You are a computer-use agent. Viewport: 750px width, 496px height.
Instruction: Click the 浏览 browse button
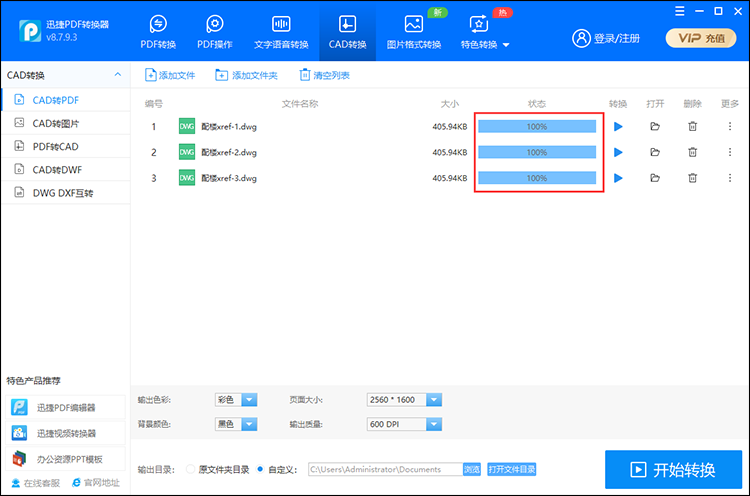[x=472, y=469]
